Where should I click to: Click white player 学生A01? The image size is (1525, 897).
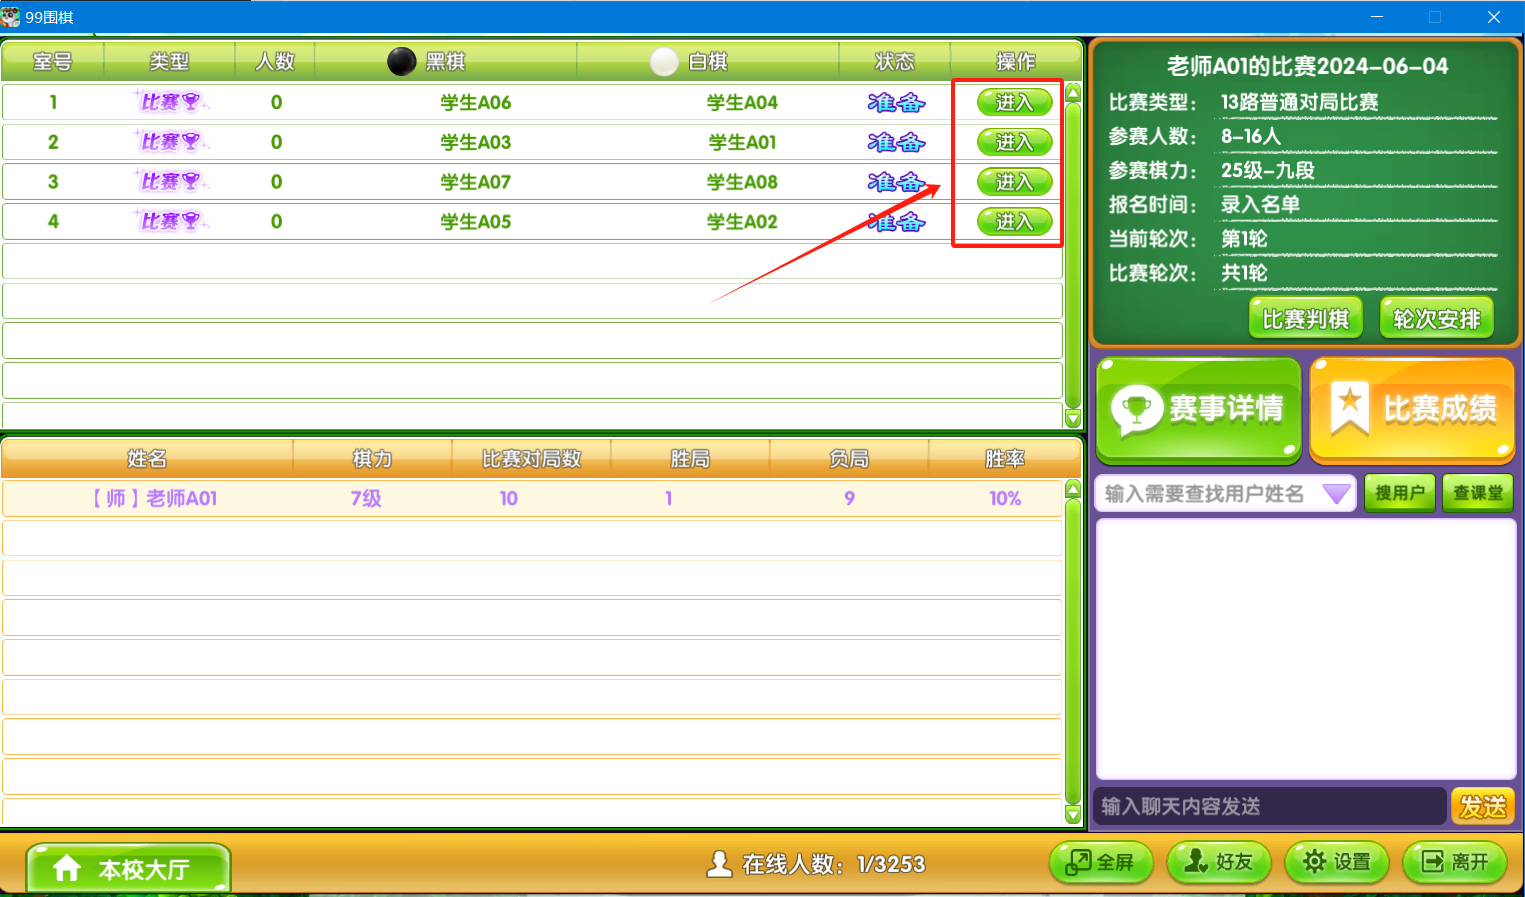coord(742,142)
